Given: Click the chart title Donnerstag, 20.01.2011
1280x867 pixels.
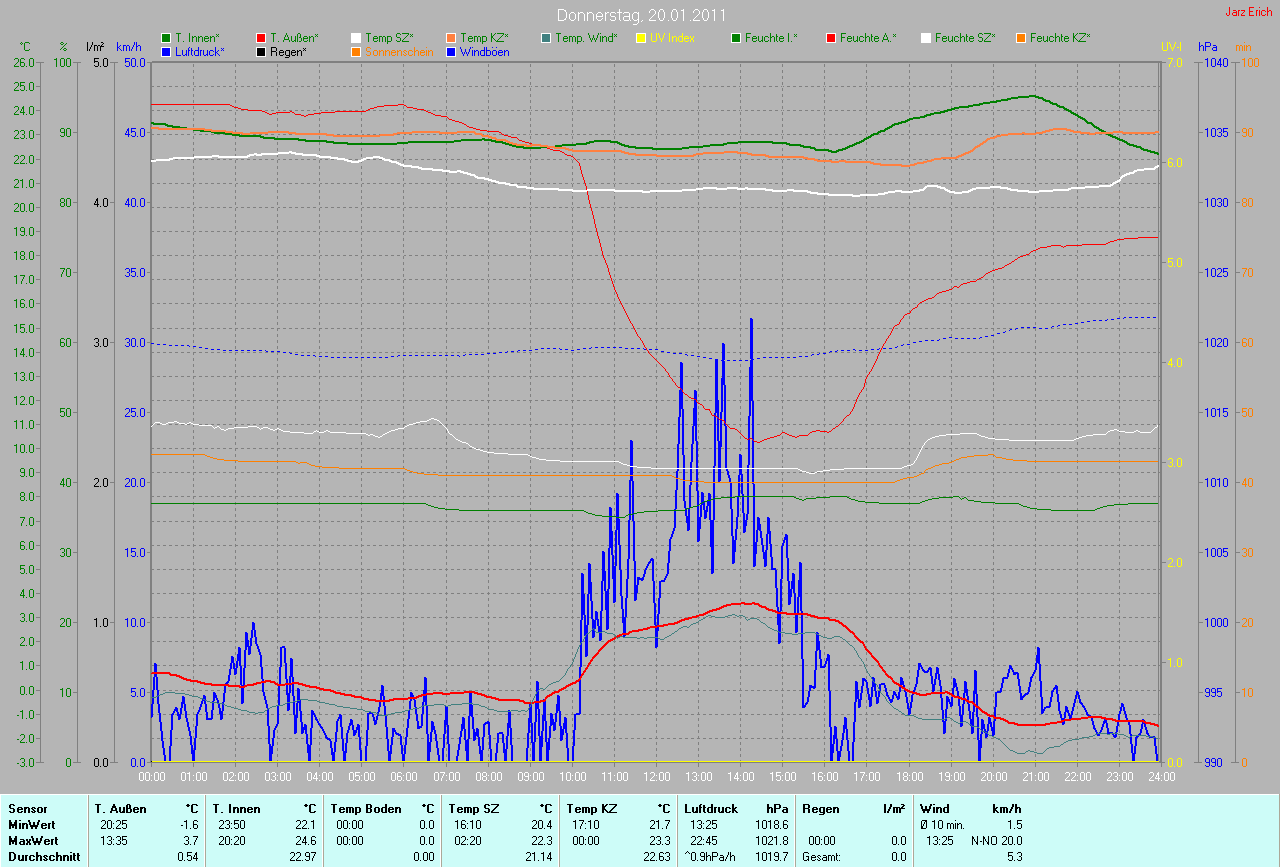Looking at the screenshot, I should (640, 15).
